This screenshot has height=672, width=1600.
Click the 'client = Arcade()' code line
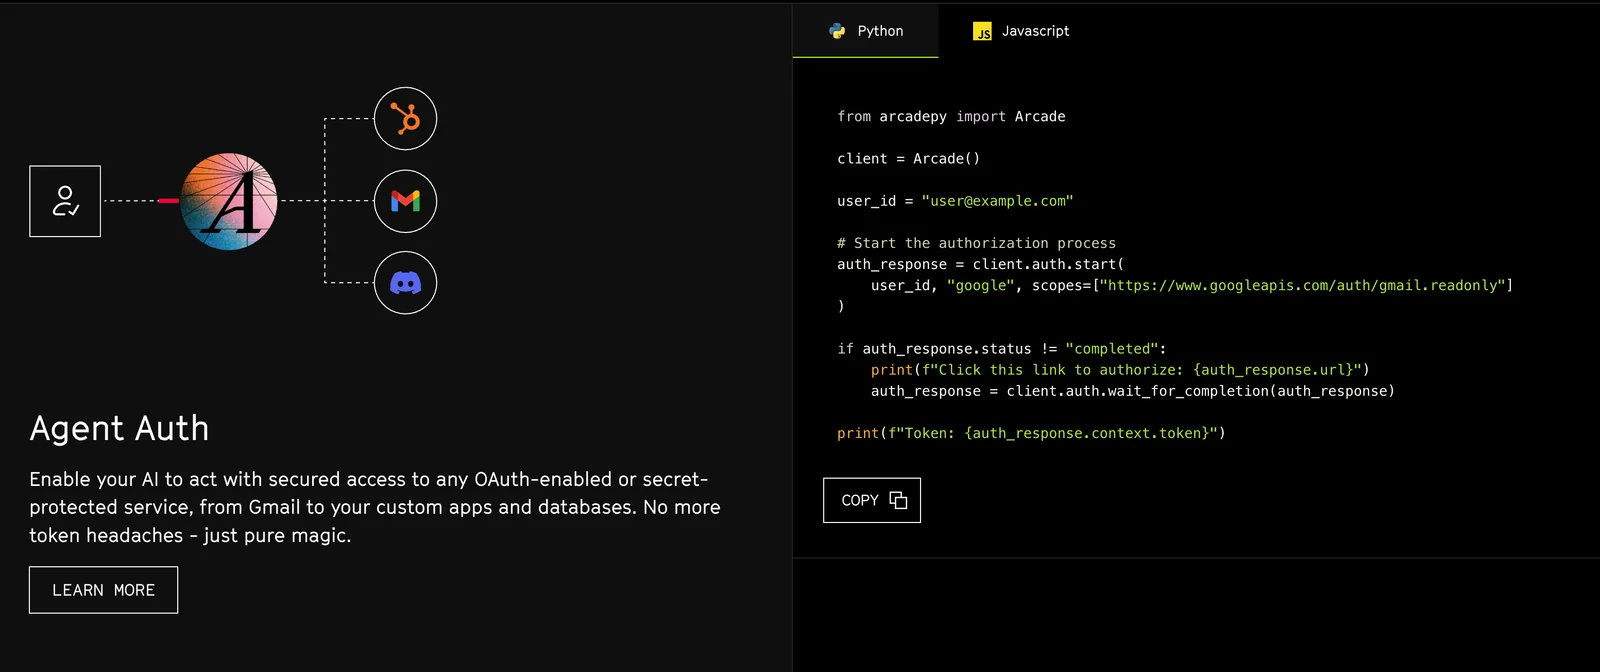tap(908, 158)
